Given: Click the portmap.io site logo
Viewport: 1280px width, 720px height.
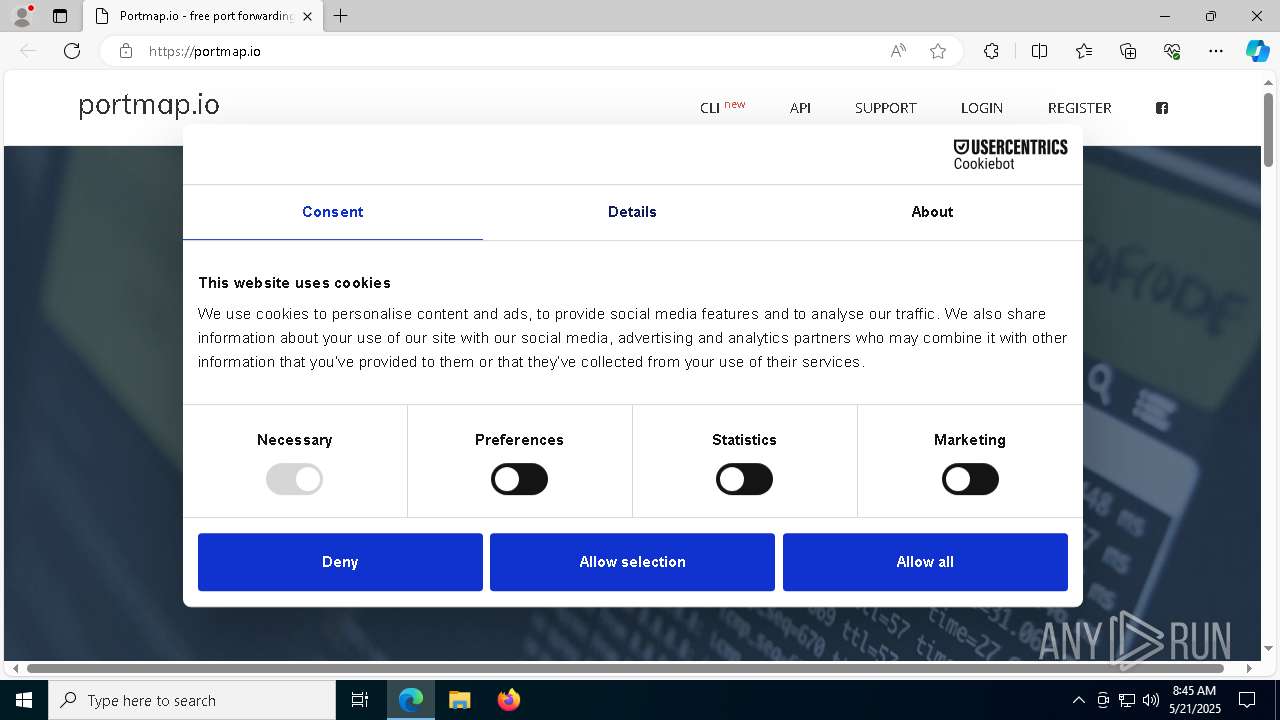Looking at the screenshot, I should [149, 105].
